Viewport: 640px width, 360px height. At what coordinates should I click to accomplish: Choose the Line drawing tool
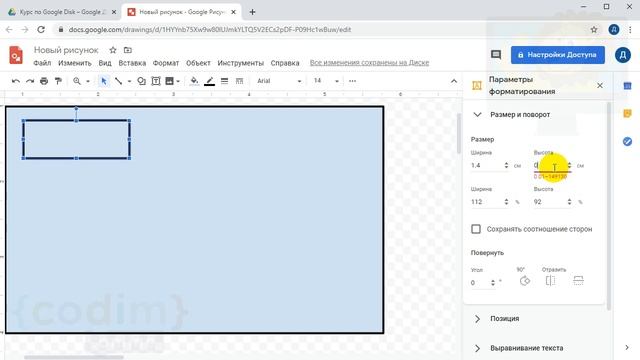pos(118,81)
